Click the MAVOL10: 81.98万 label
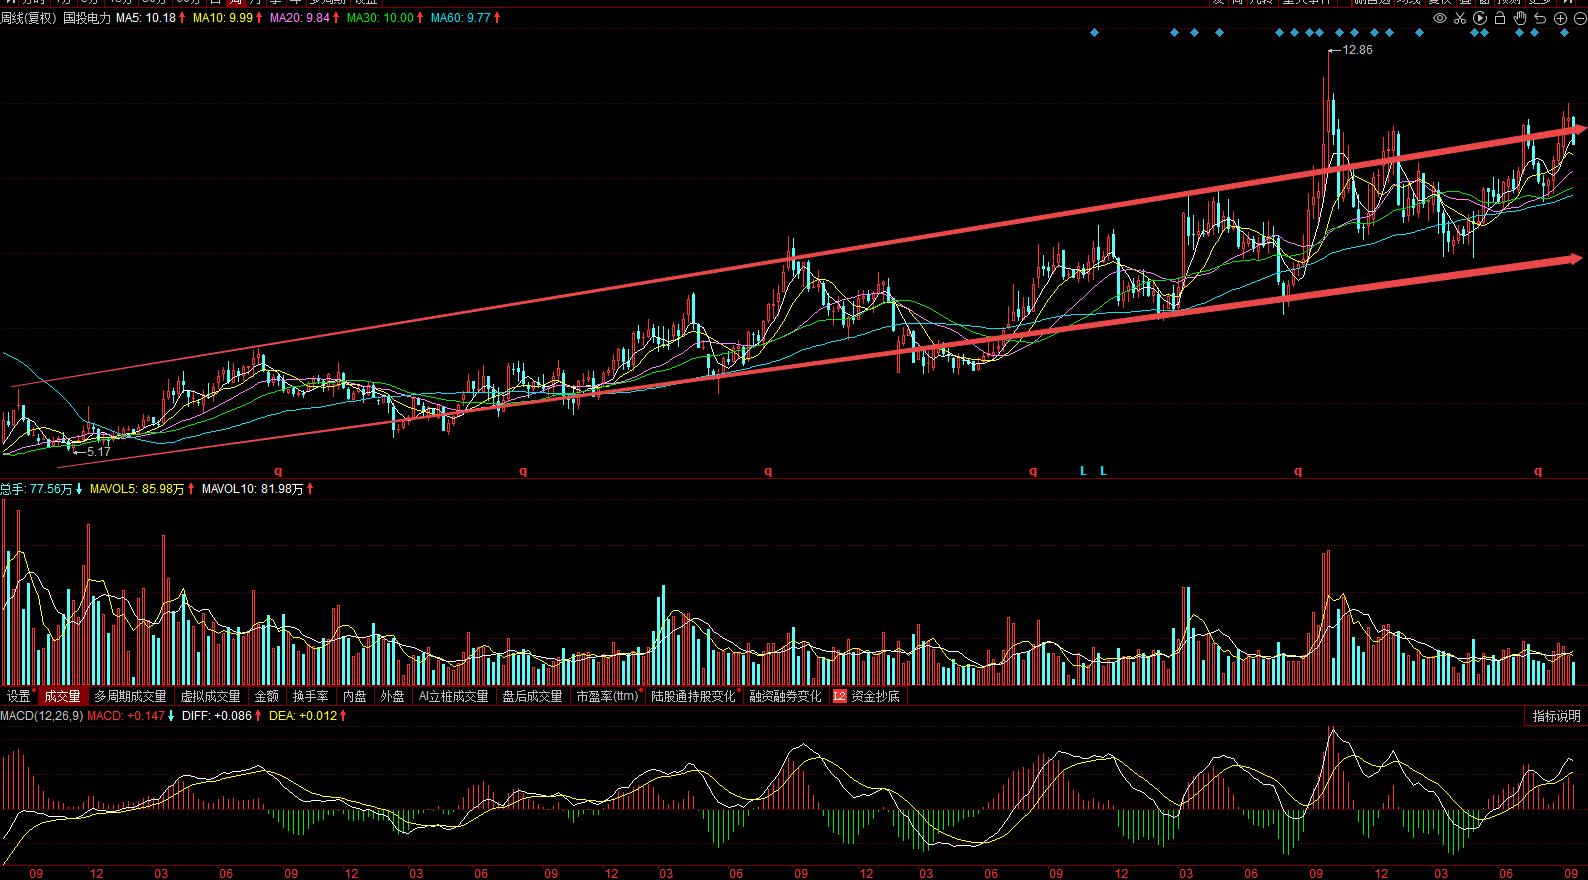Viewport: 1588px width, 880px height. point(253,489)
